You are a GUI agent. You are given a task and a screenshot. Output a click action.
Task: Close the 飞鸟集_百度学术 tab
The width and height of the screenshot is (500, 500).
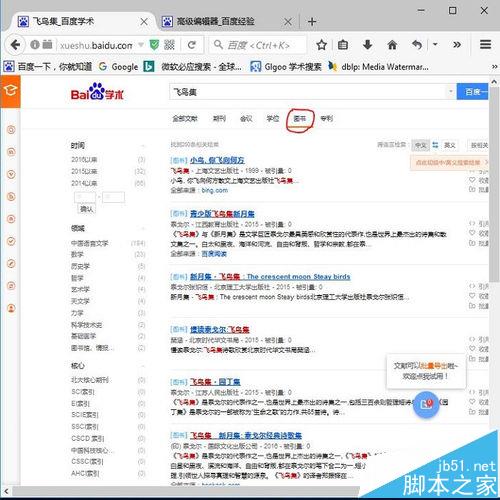(x=144, y=22)
